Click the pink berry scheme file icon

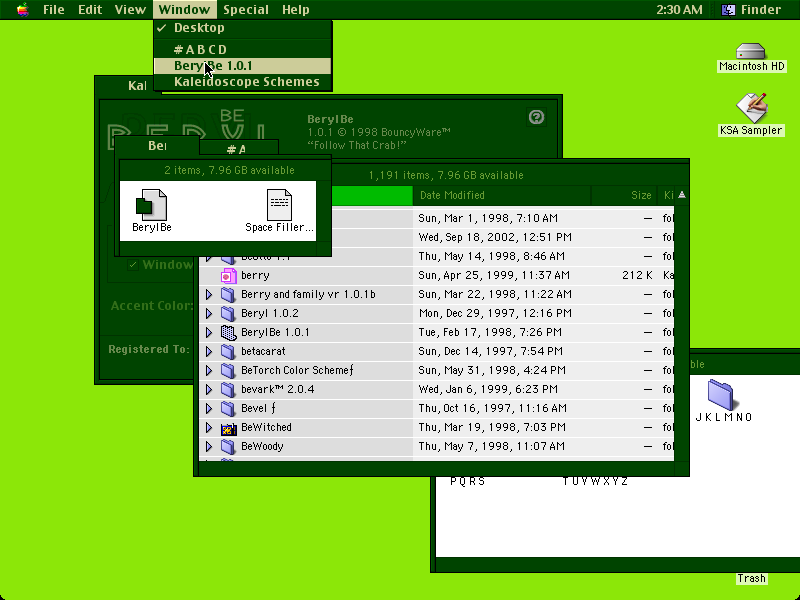[x=228, y=276]
